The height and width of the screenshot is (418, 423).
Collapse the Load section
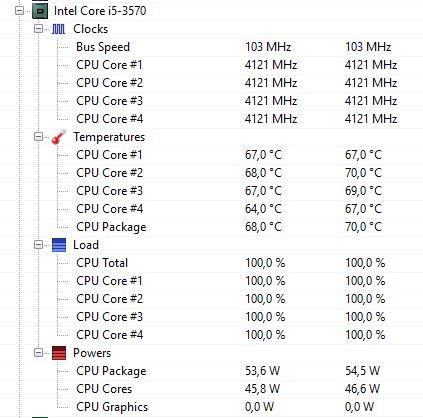(38, 245)
